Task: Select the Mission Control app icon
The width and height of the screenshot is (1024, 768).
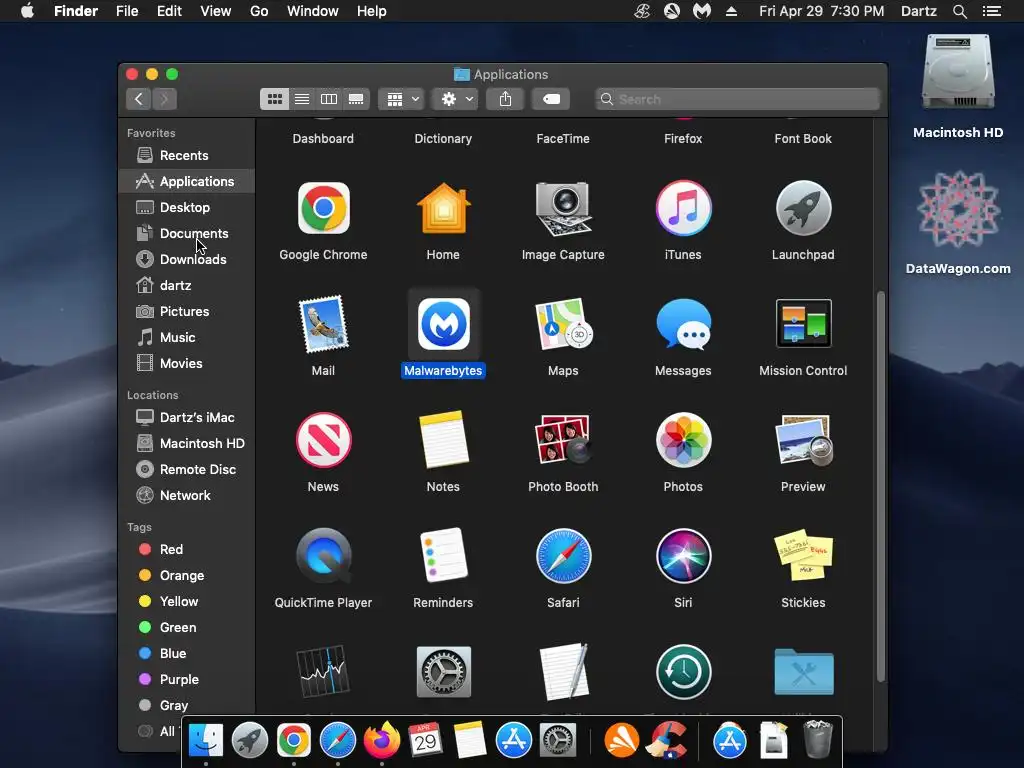Action: (x=803, y=324)
